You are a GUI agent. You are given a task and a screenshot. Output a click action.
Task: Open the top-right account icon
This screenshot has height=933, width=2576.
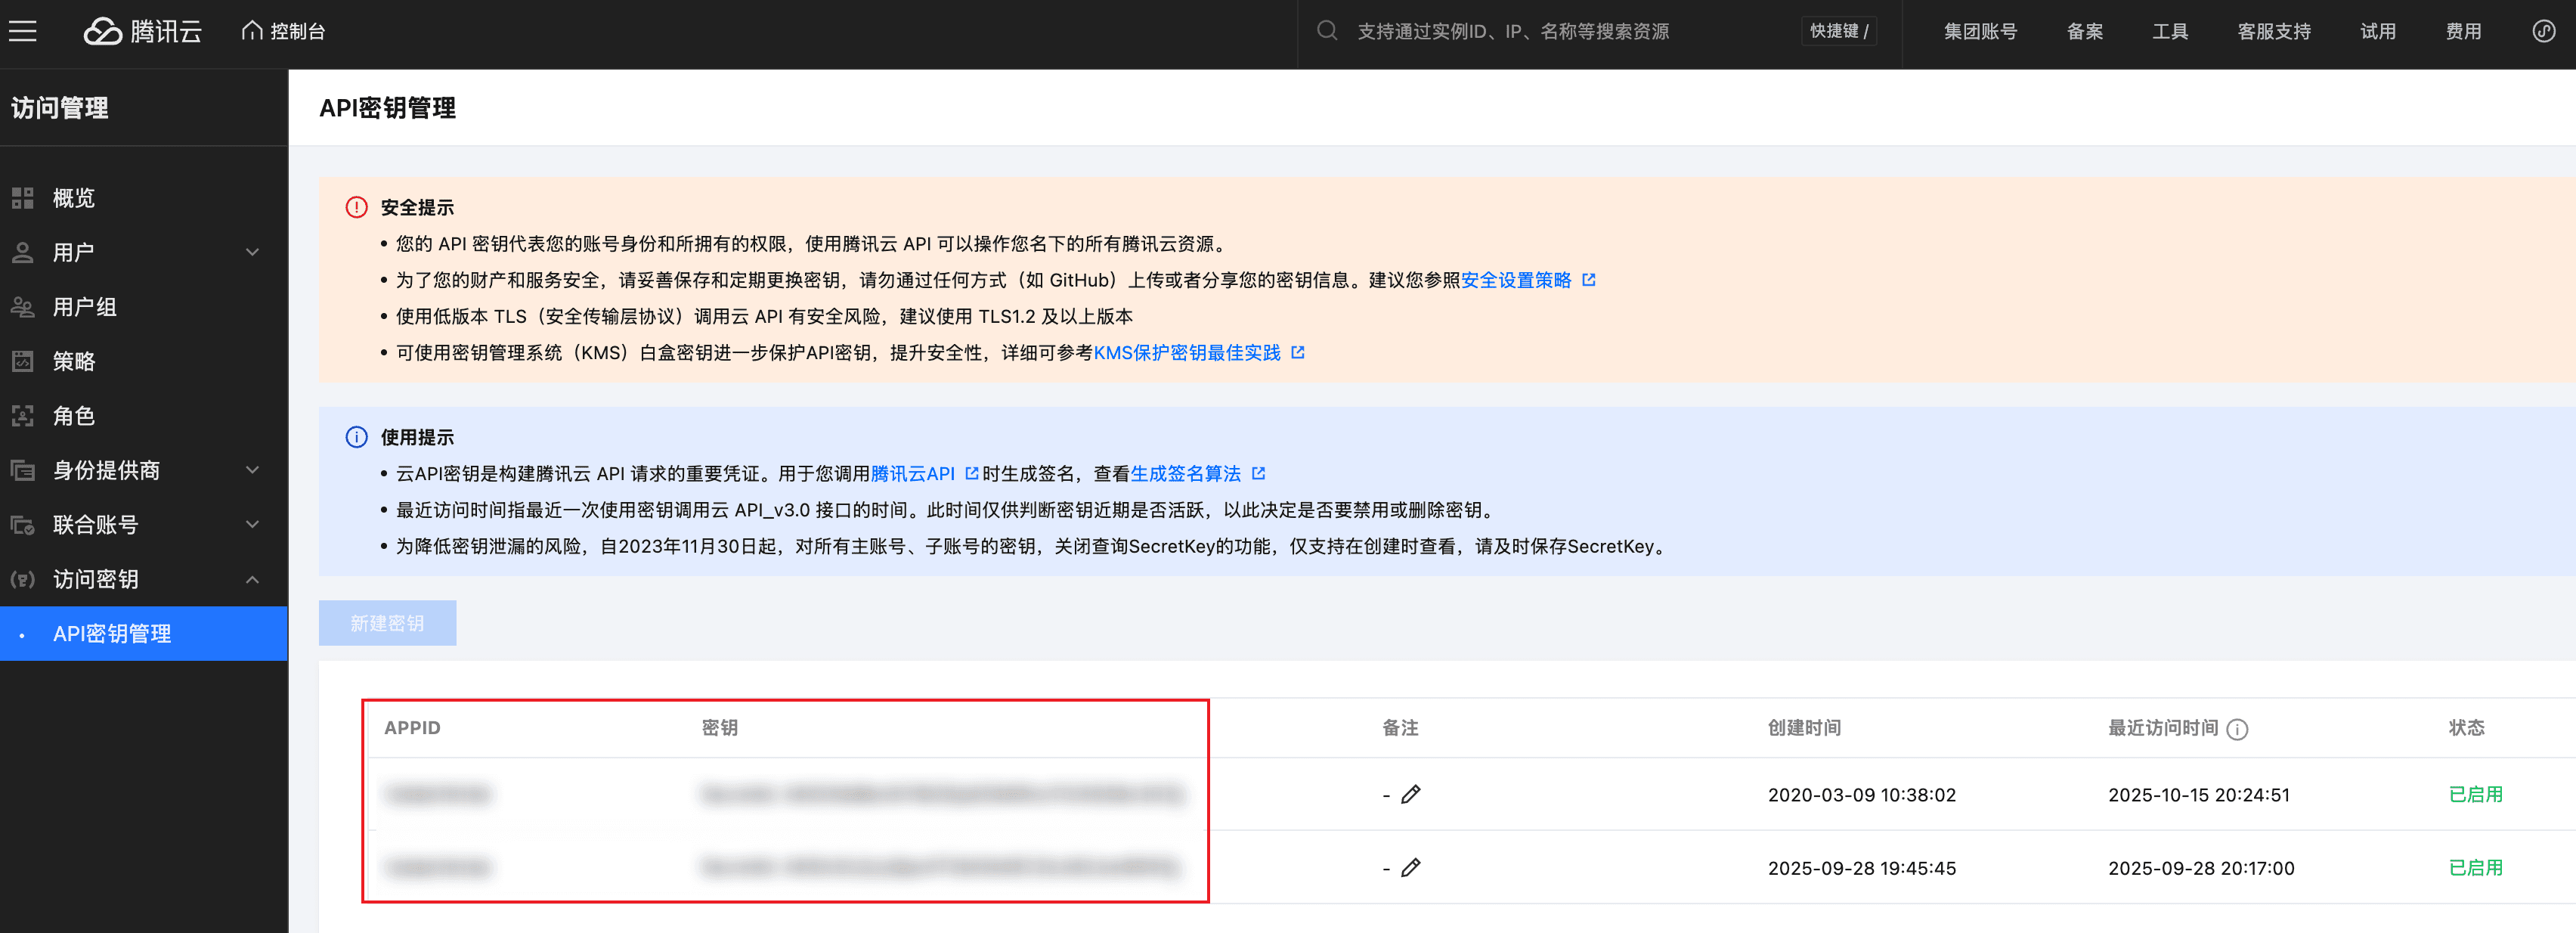pos(2543,31)
